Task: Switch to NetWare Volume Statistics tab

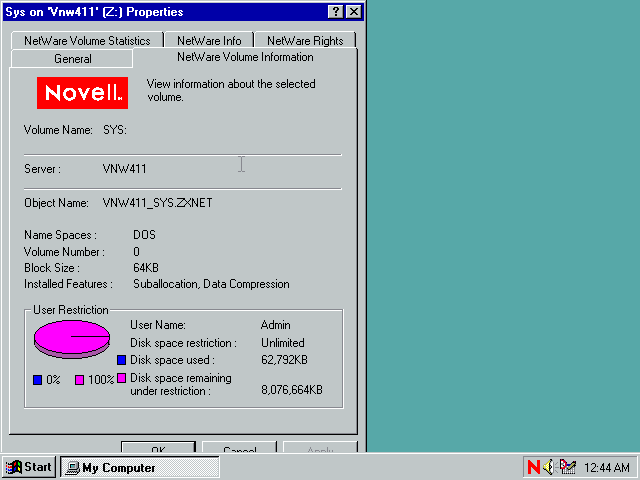Action: (x=87, y=41)
